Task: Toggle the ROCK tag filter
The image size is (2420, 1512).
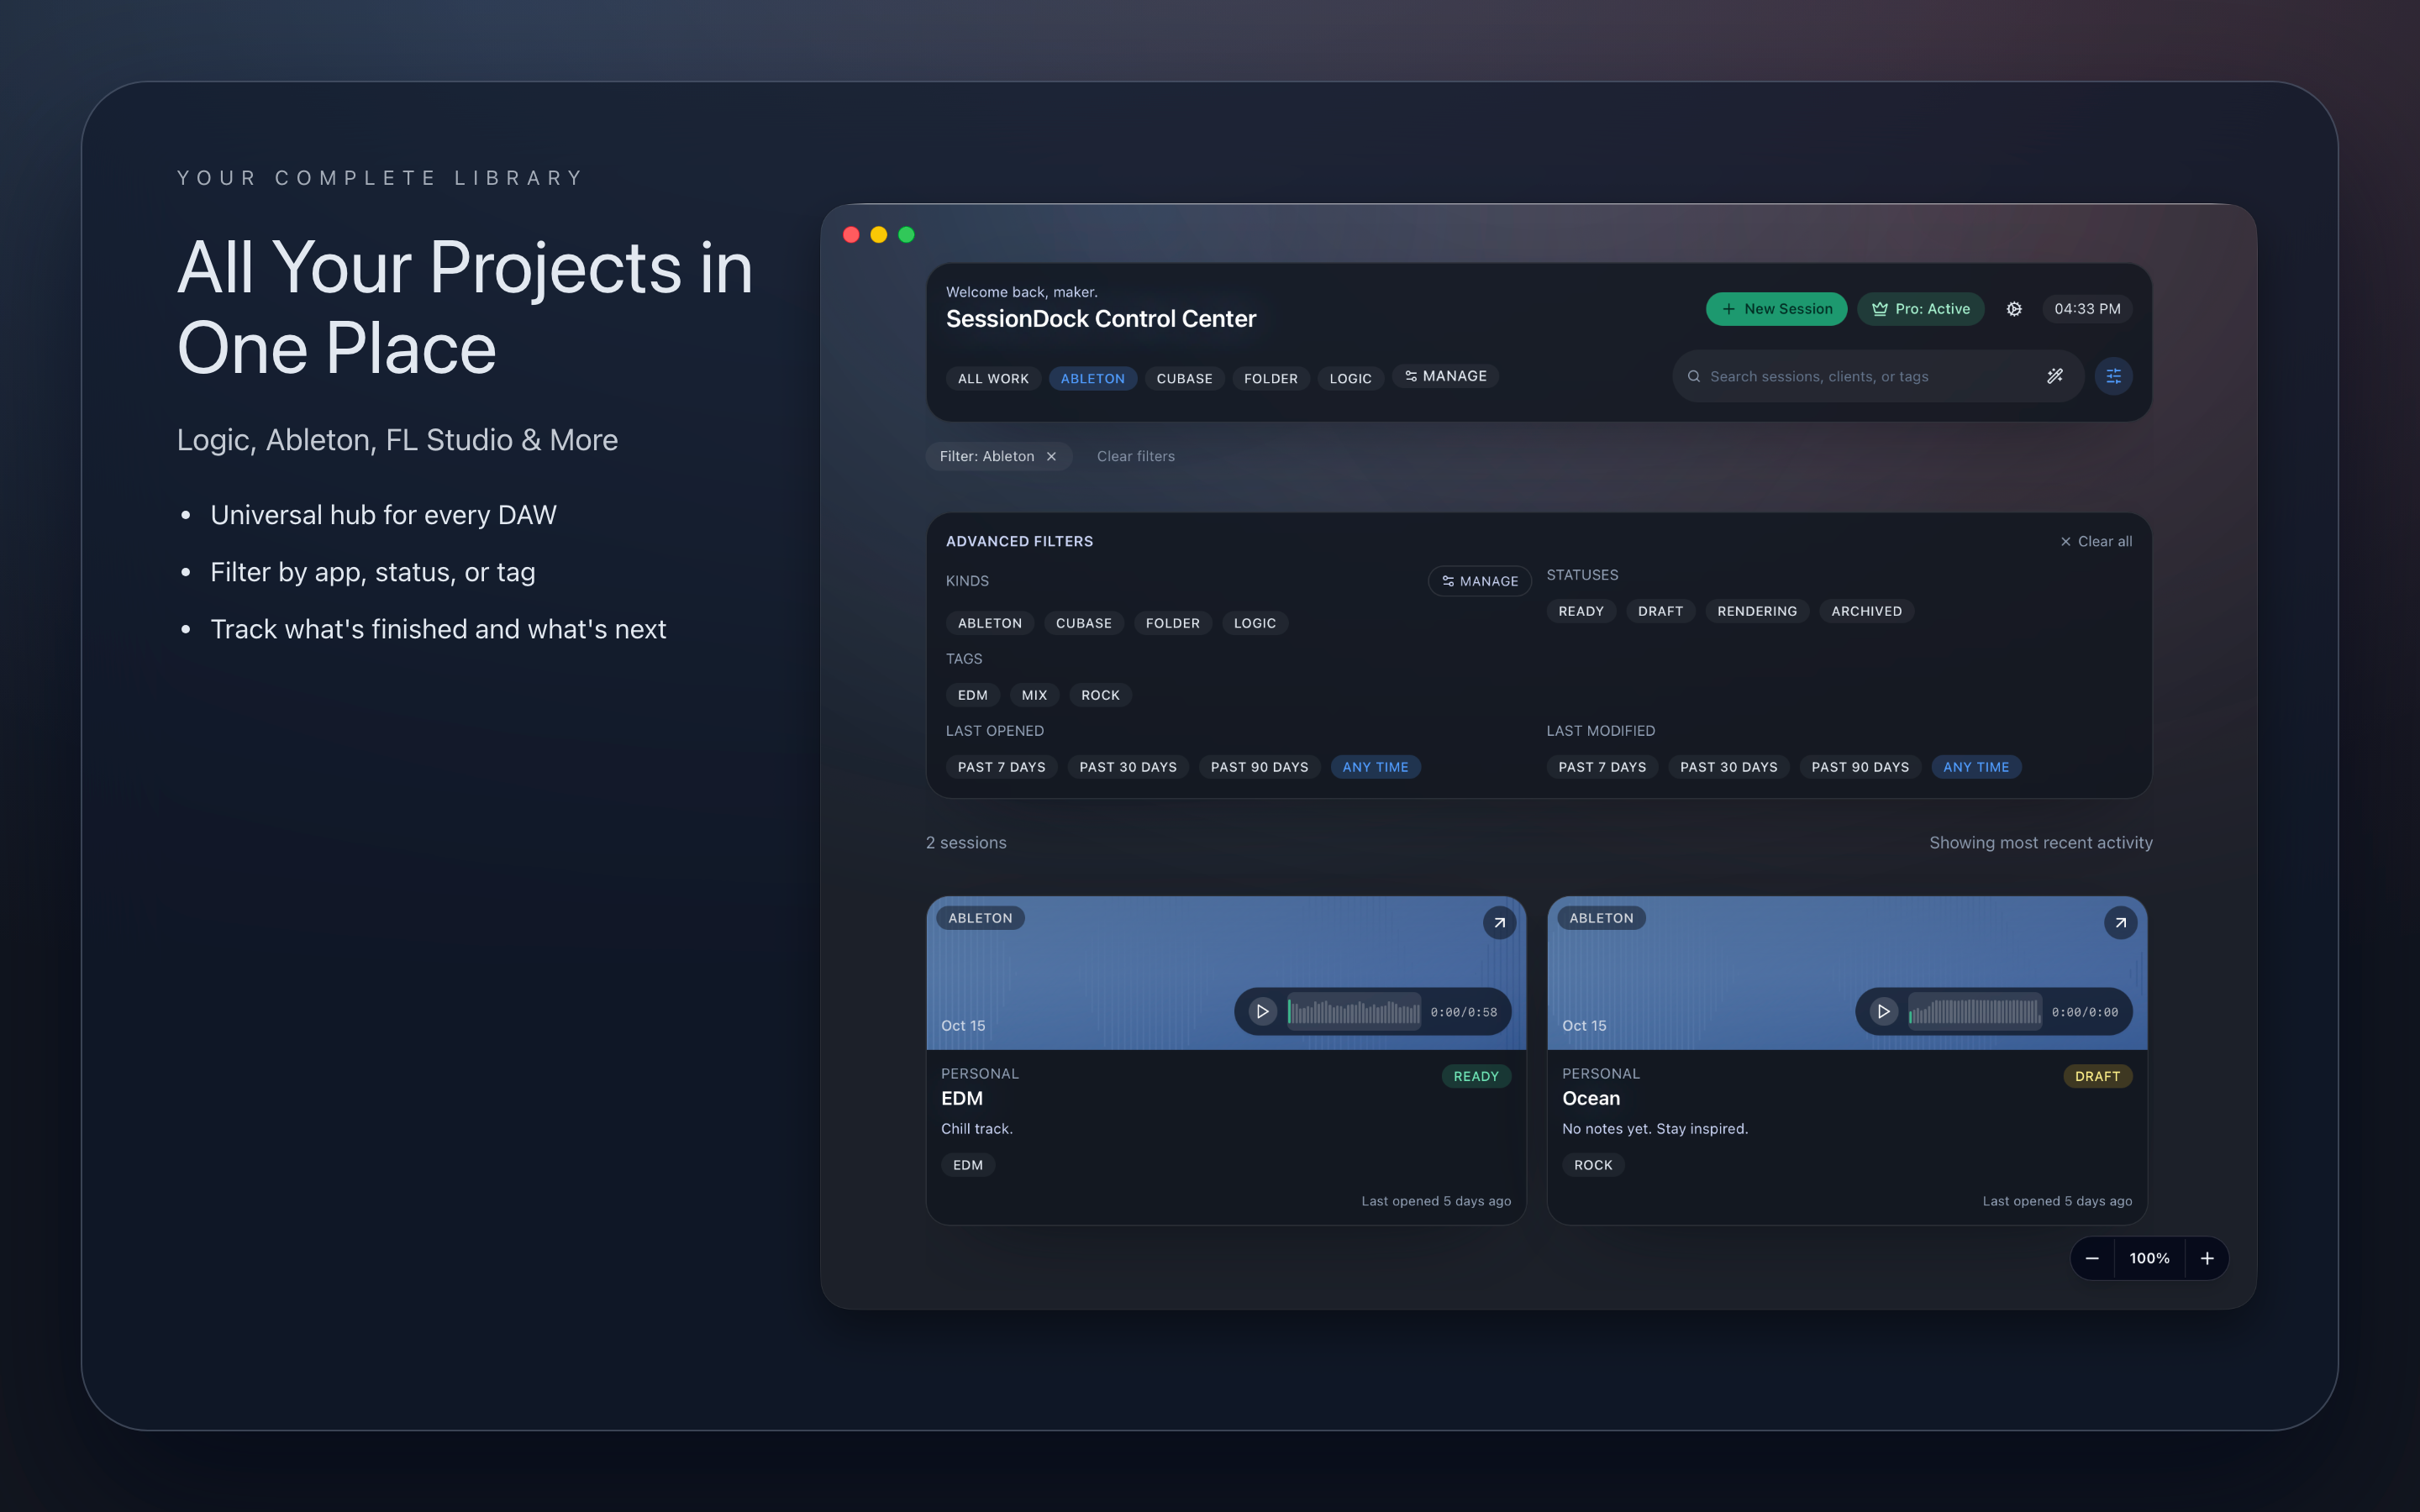Action: point(1100,694)
